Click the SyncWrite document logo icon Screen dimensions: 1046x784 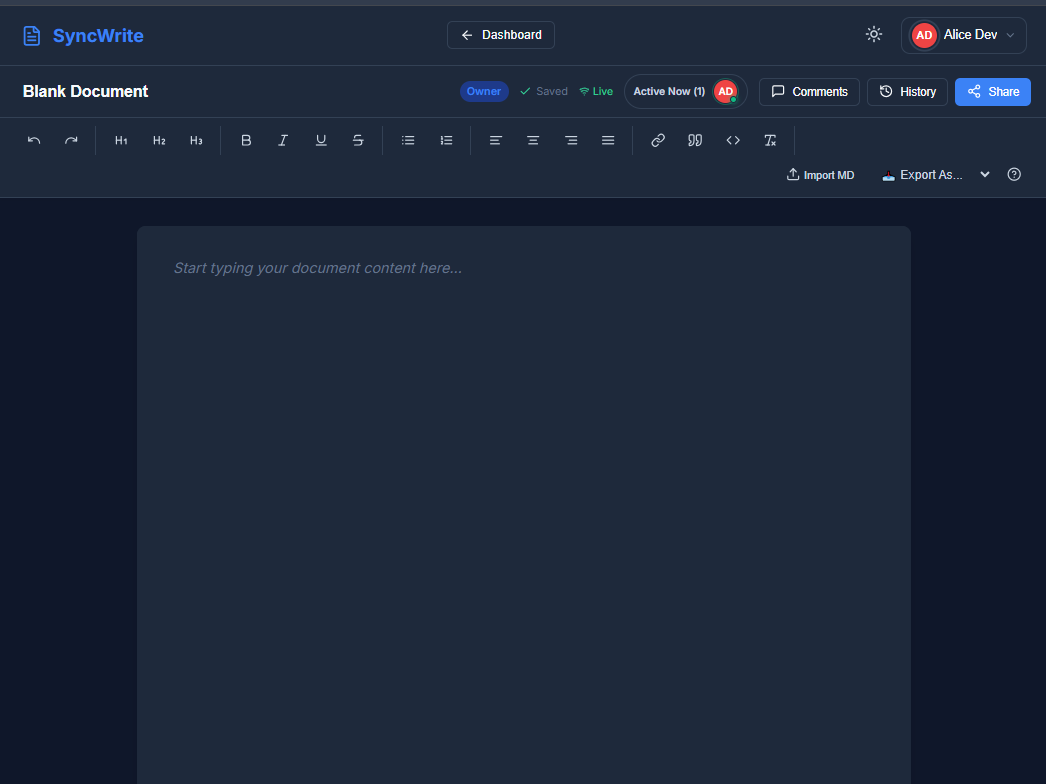[31, 35]
